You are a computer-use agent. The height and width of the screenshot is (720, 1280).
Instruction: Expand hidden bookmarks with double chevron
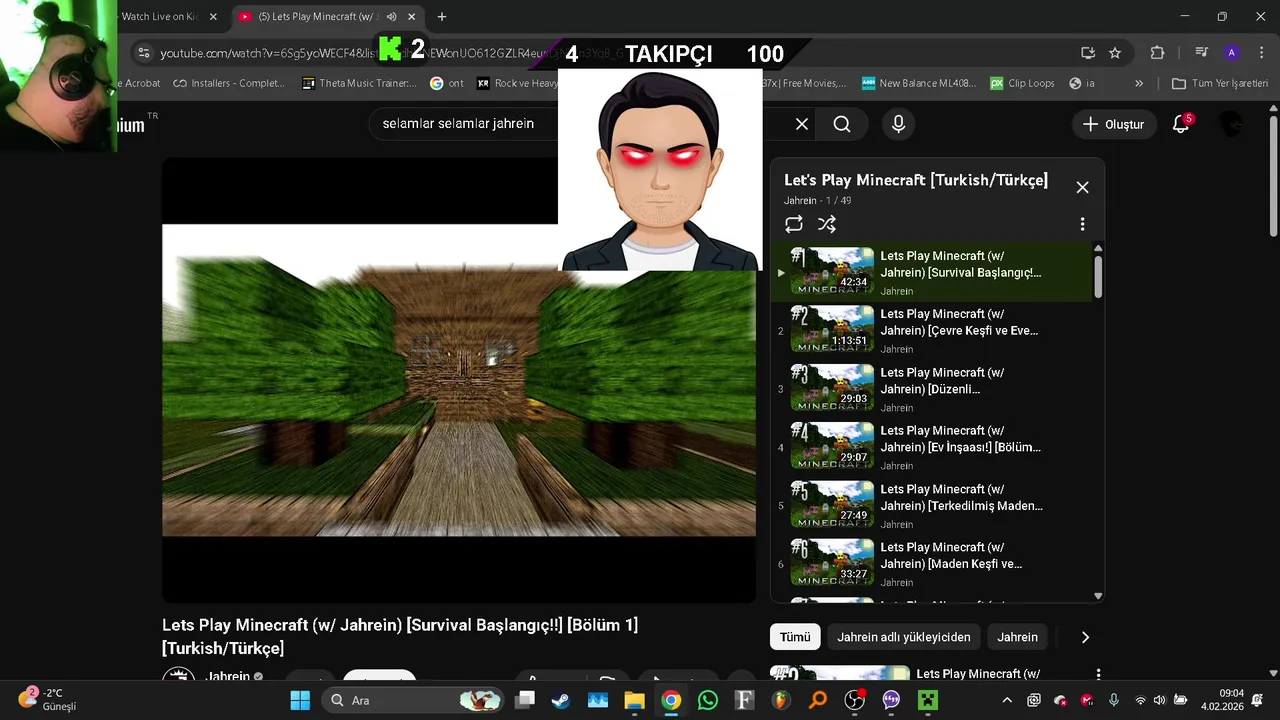(1139, 83)
